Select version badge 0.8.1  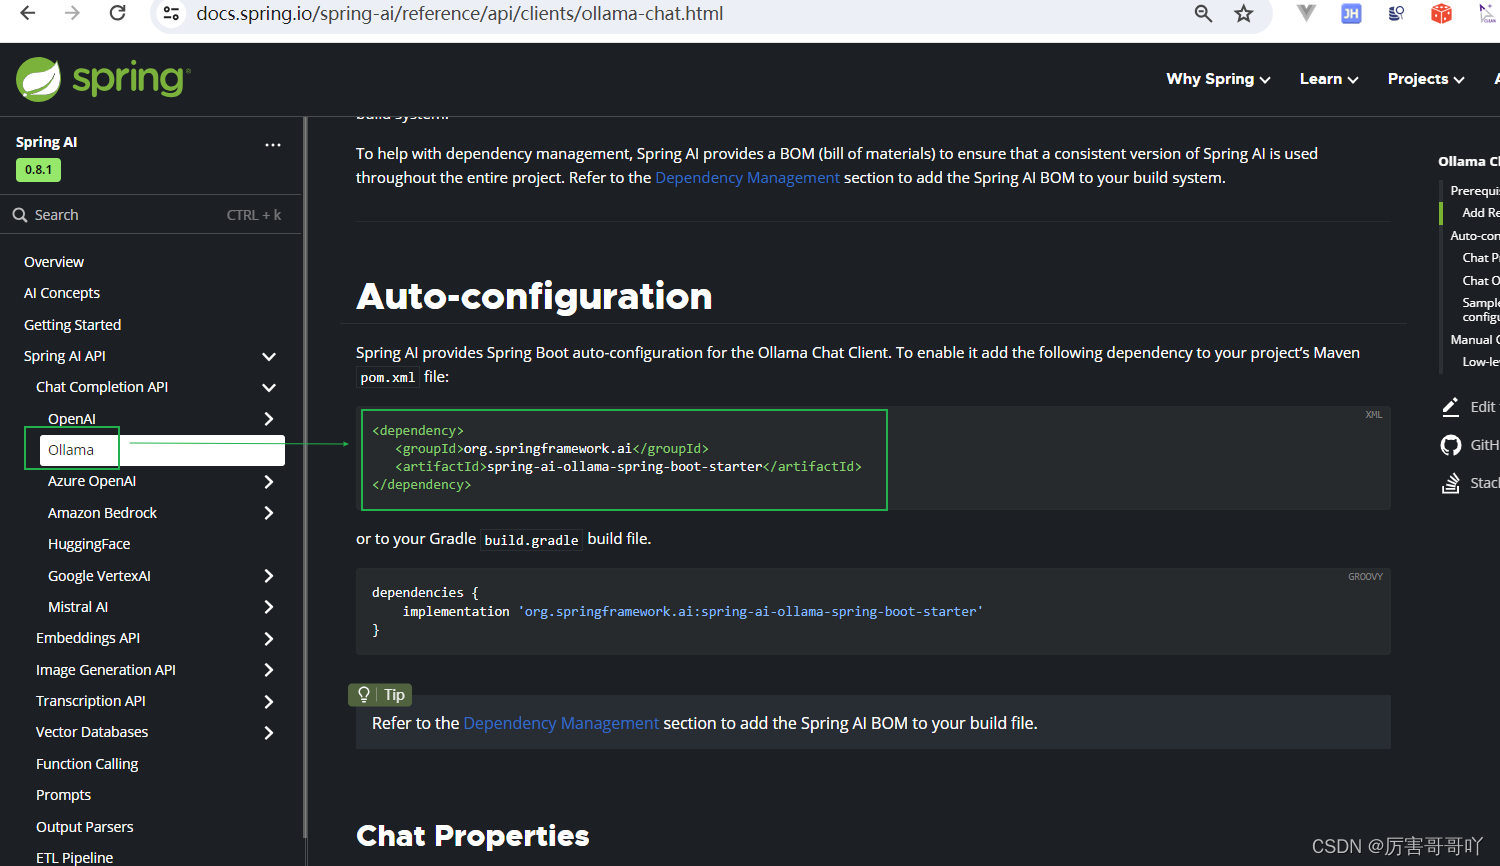pos(38,170)
